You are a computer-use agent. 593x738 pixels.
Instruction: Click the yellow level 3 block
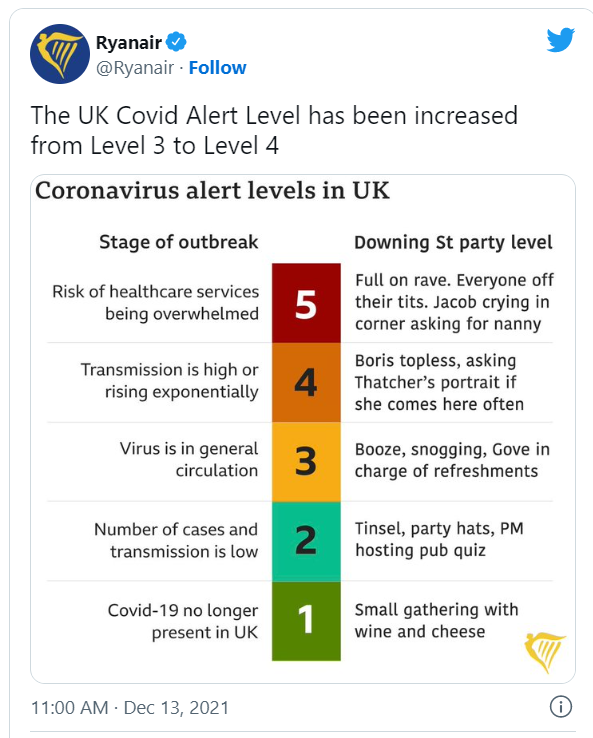click(x=306, y=462)
